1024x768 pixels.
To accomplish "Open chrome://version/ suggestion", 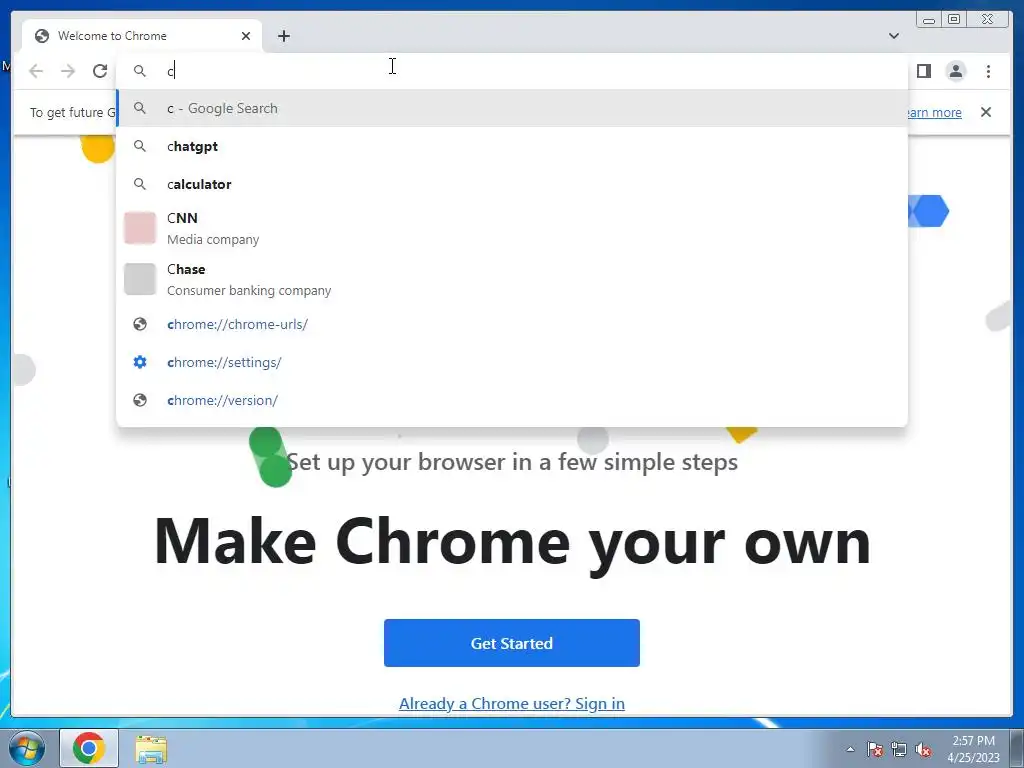I will click(x=512, y=400).
